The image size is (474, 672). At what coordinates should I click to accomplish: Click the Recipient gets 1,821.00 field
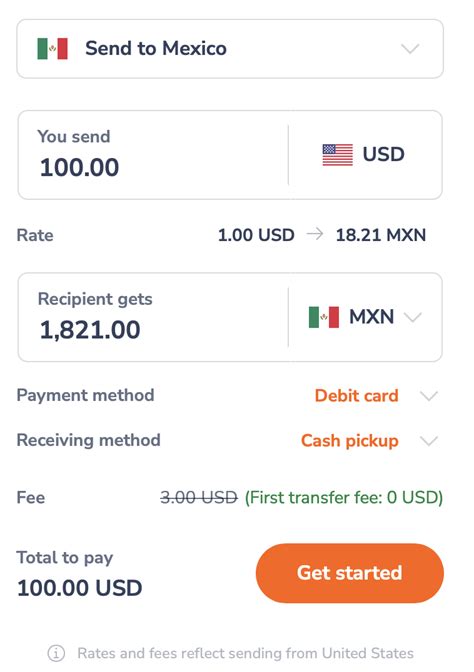(x=153, y=317)
